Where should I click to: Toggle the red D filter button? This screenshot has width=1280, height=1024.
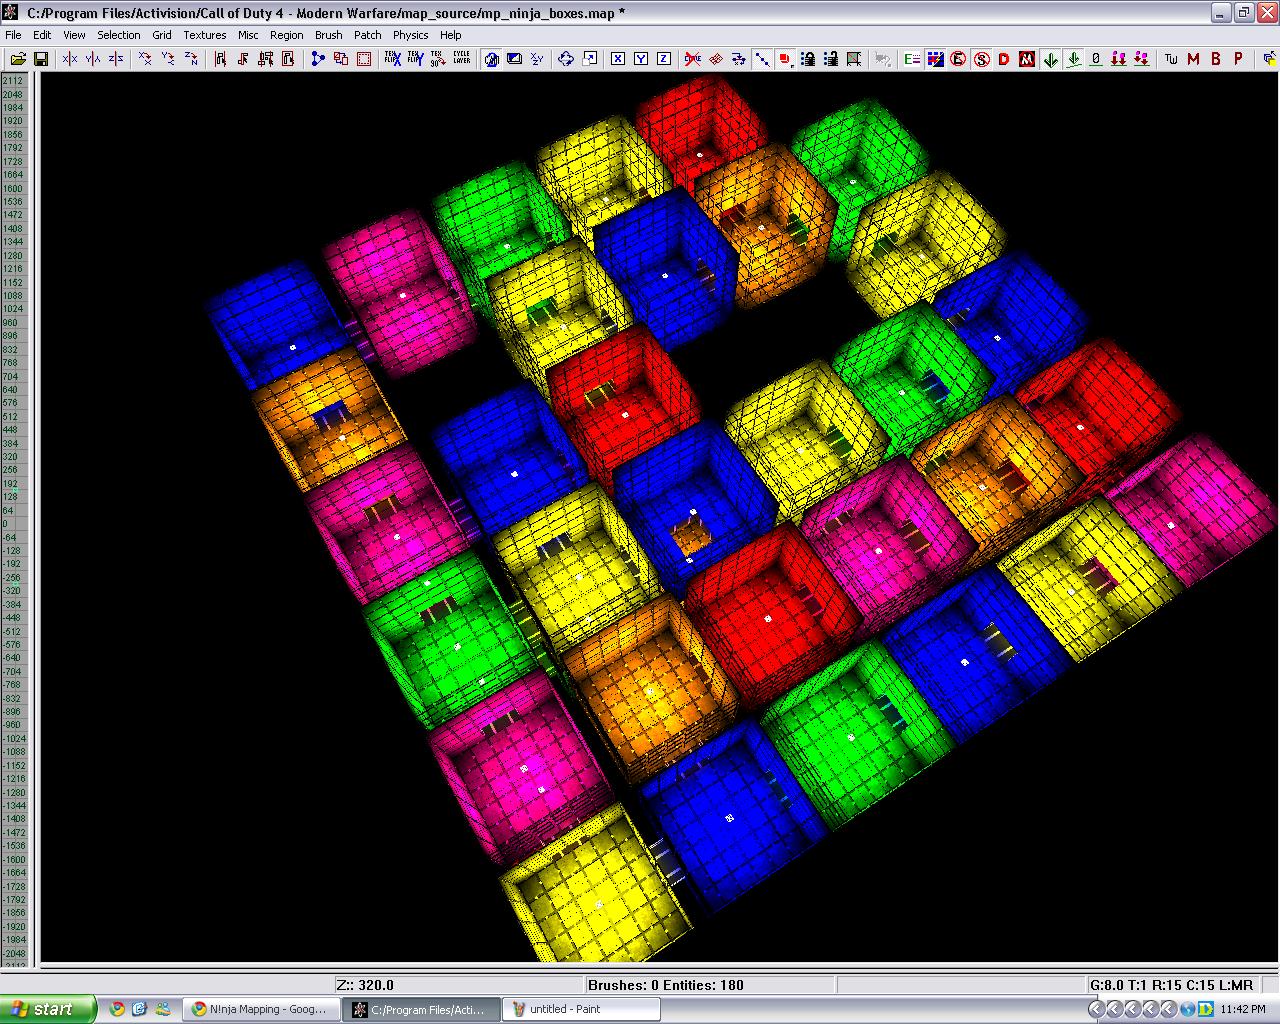[x=1004, y=59]
